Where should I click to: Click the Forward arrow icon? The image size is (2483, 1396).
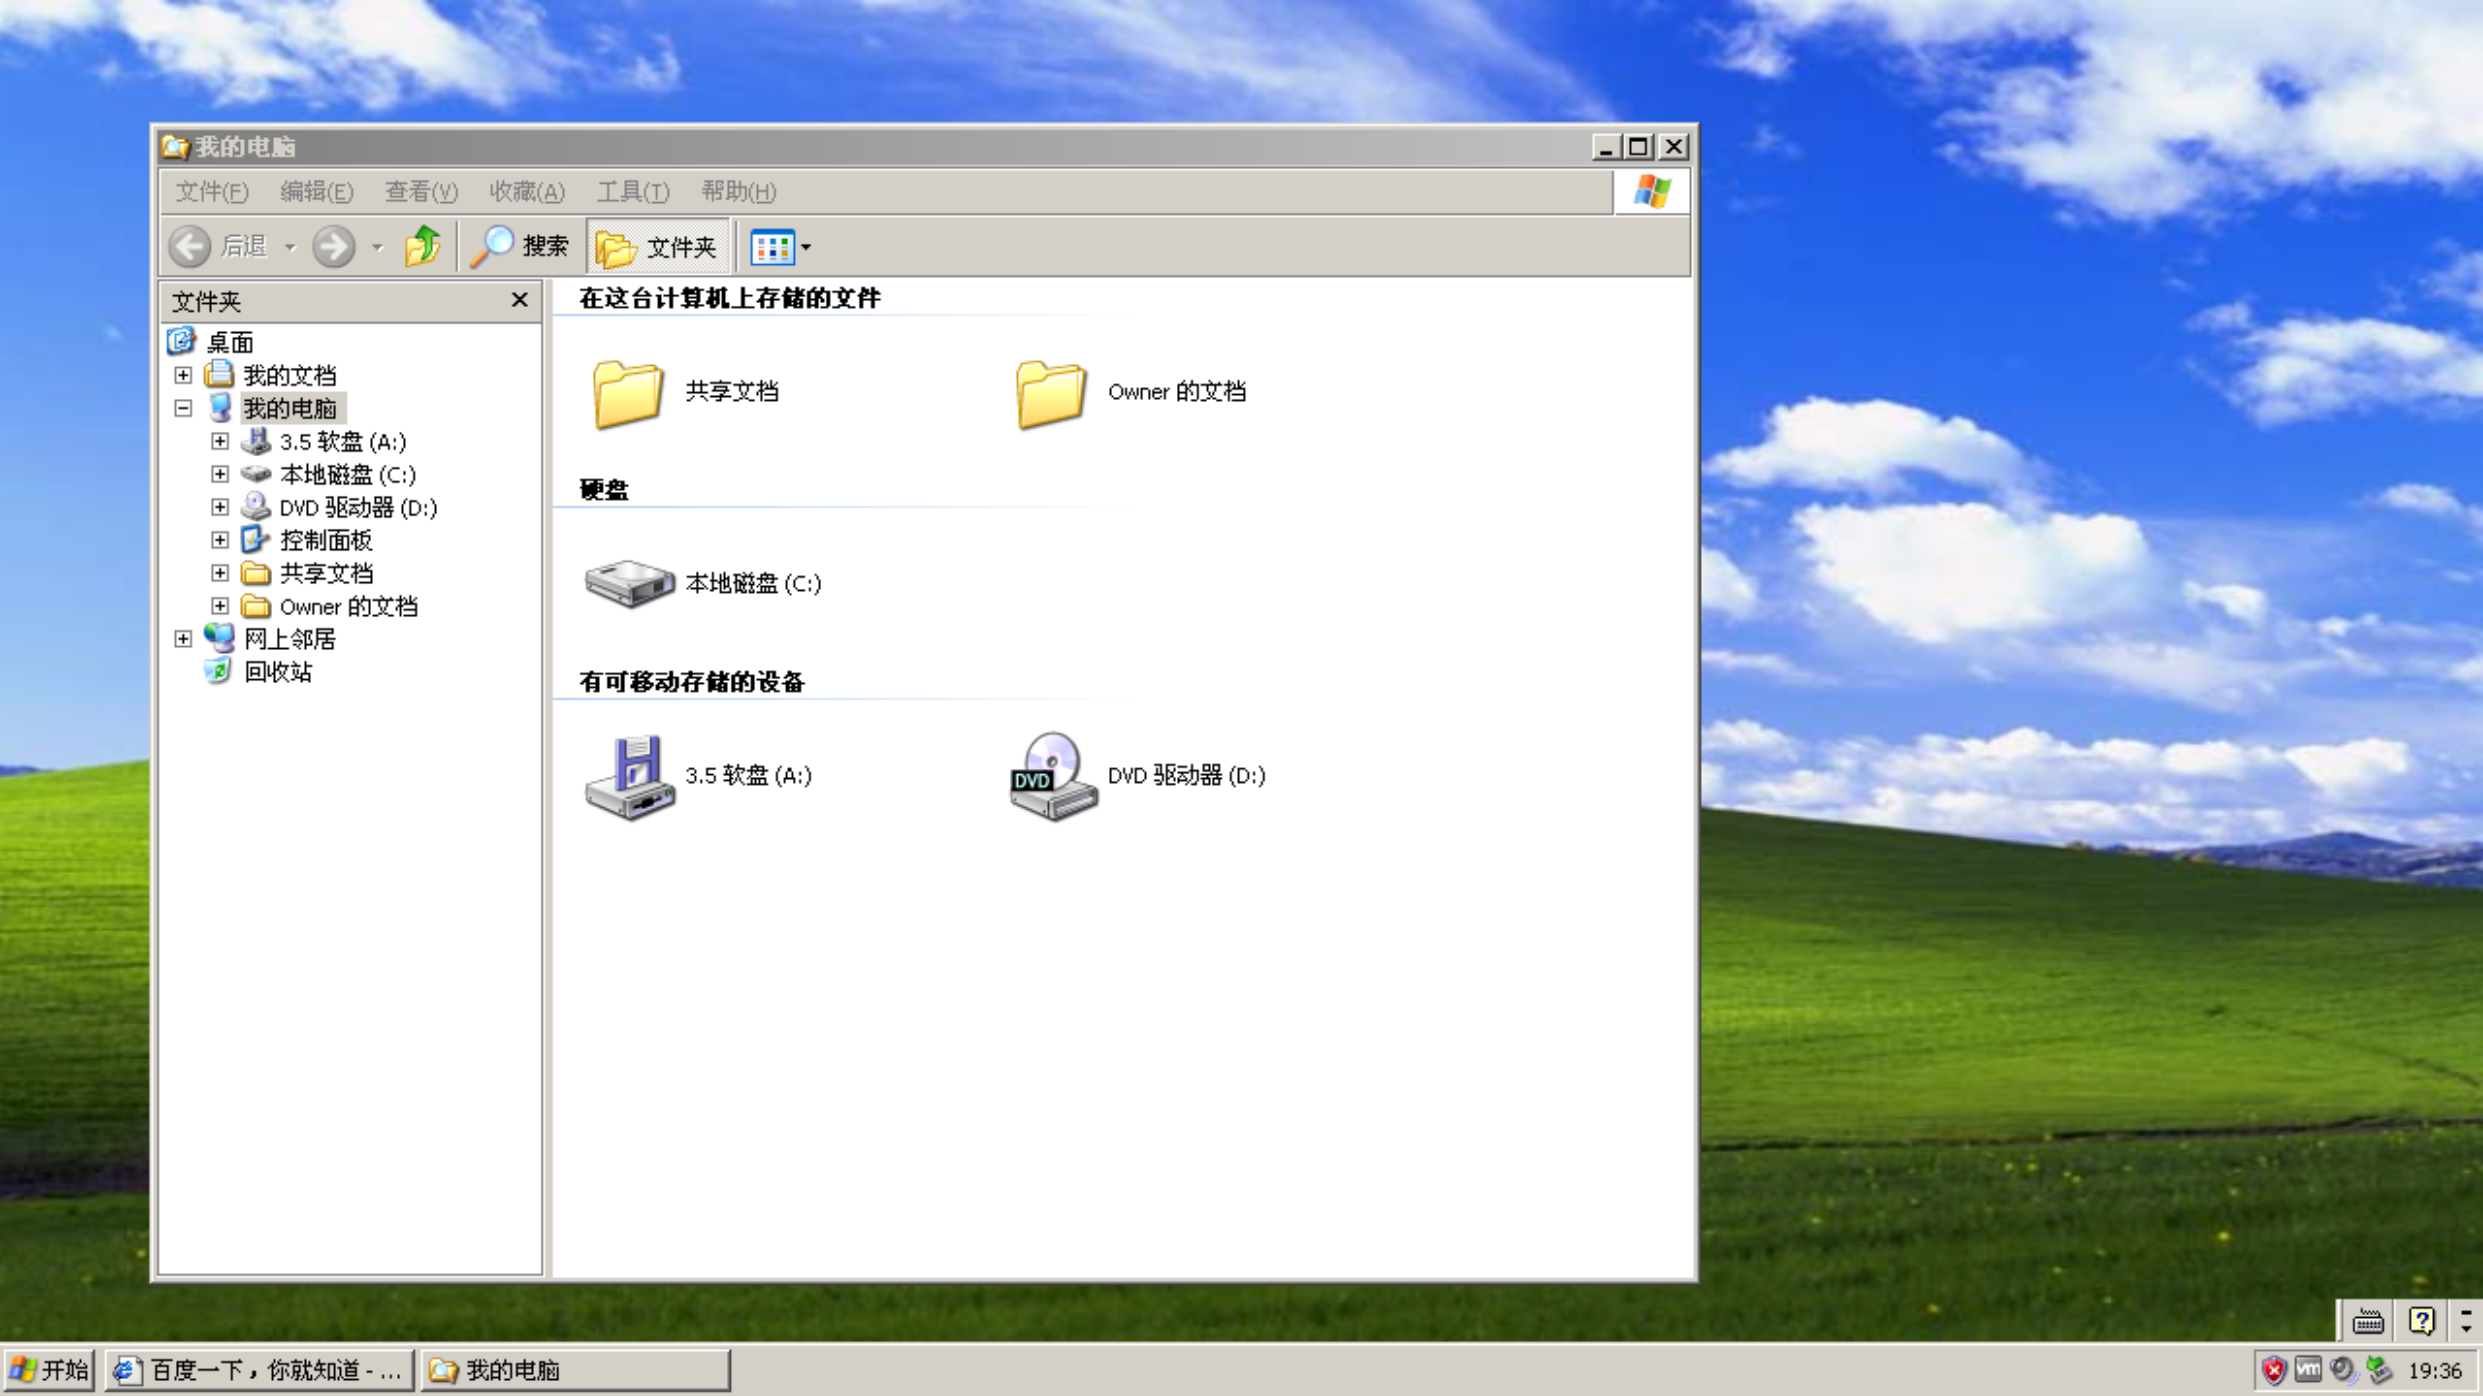coord(333,246)
